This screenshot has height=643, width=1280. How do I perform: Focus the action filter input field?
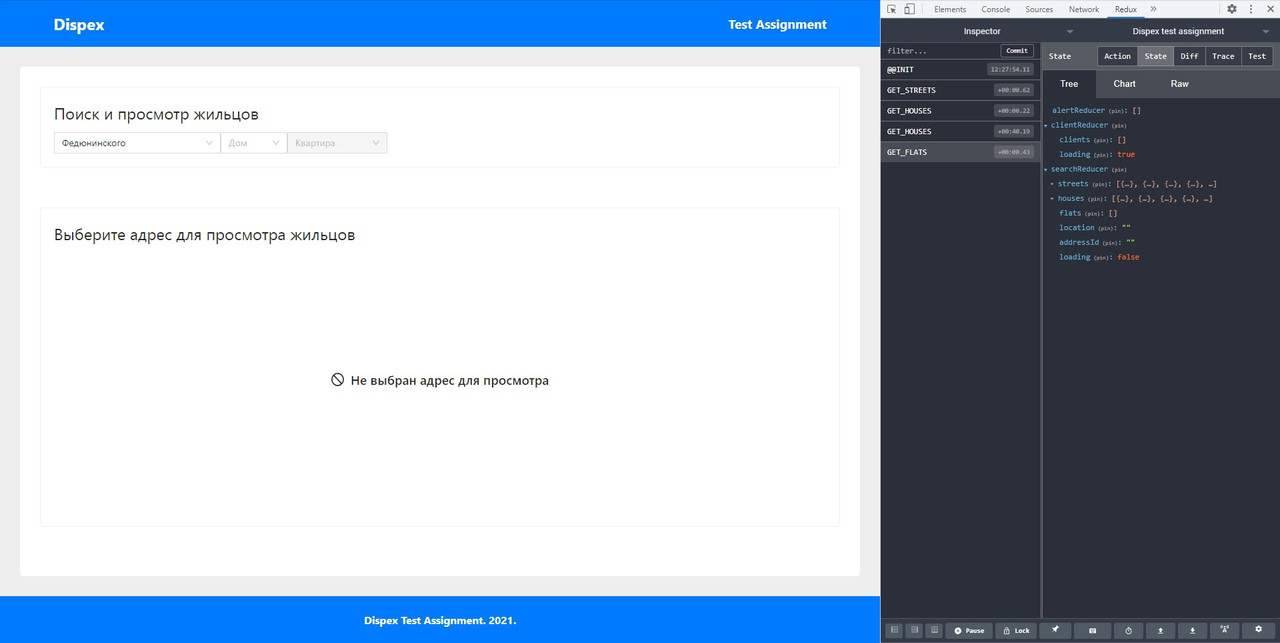pos(942,51)
